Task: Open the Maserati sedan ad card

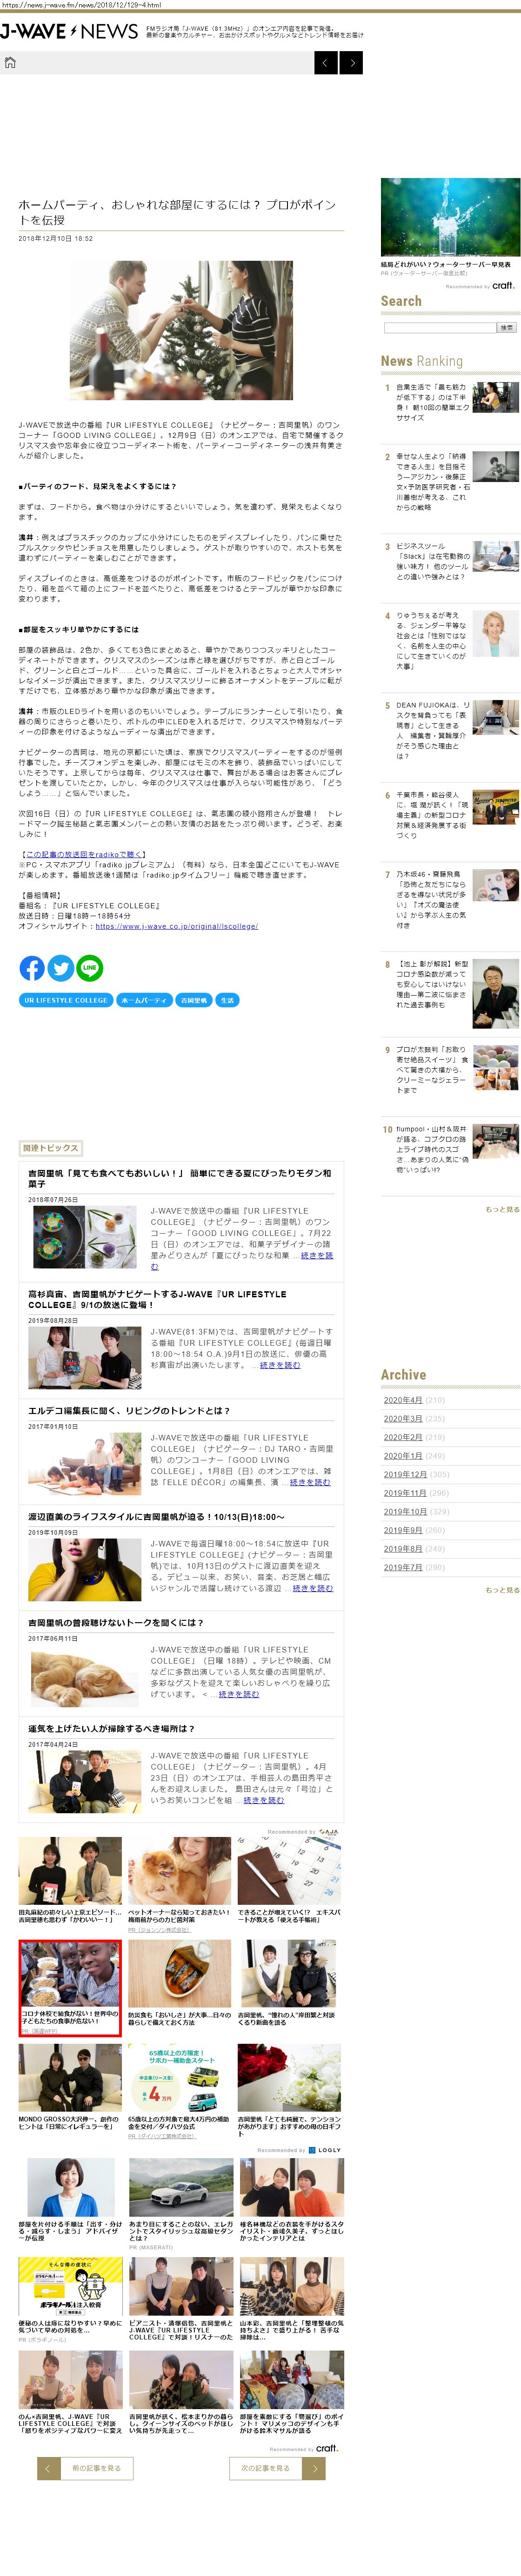Action: [180, 2205]
